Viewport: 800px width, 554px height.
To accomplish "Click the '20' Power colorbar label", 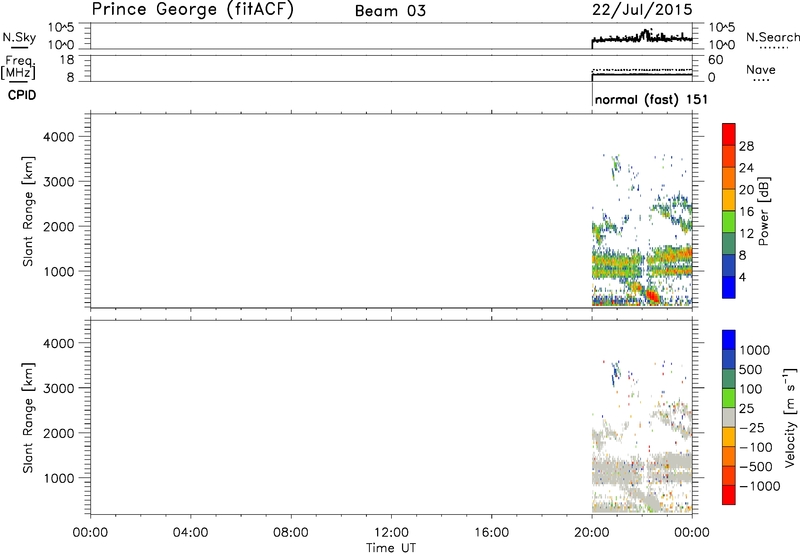I will coord(746,190).
